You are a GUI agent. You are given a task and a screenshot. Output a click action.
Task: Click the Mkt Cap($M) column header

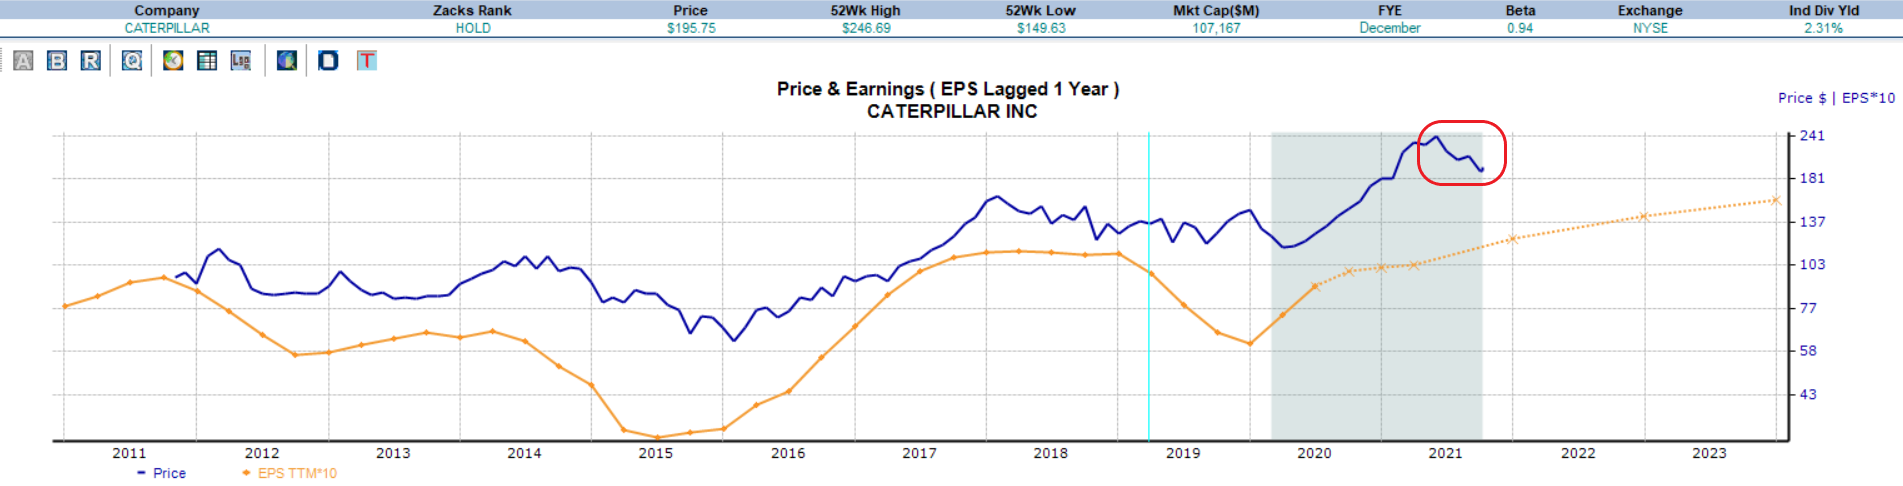[1216, 10]
